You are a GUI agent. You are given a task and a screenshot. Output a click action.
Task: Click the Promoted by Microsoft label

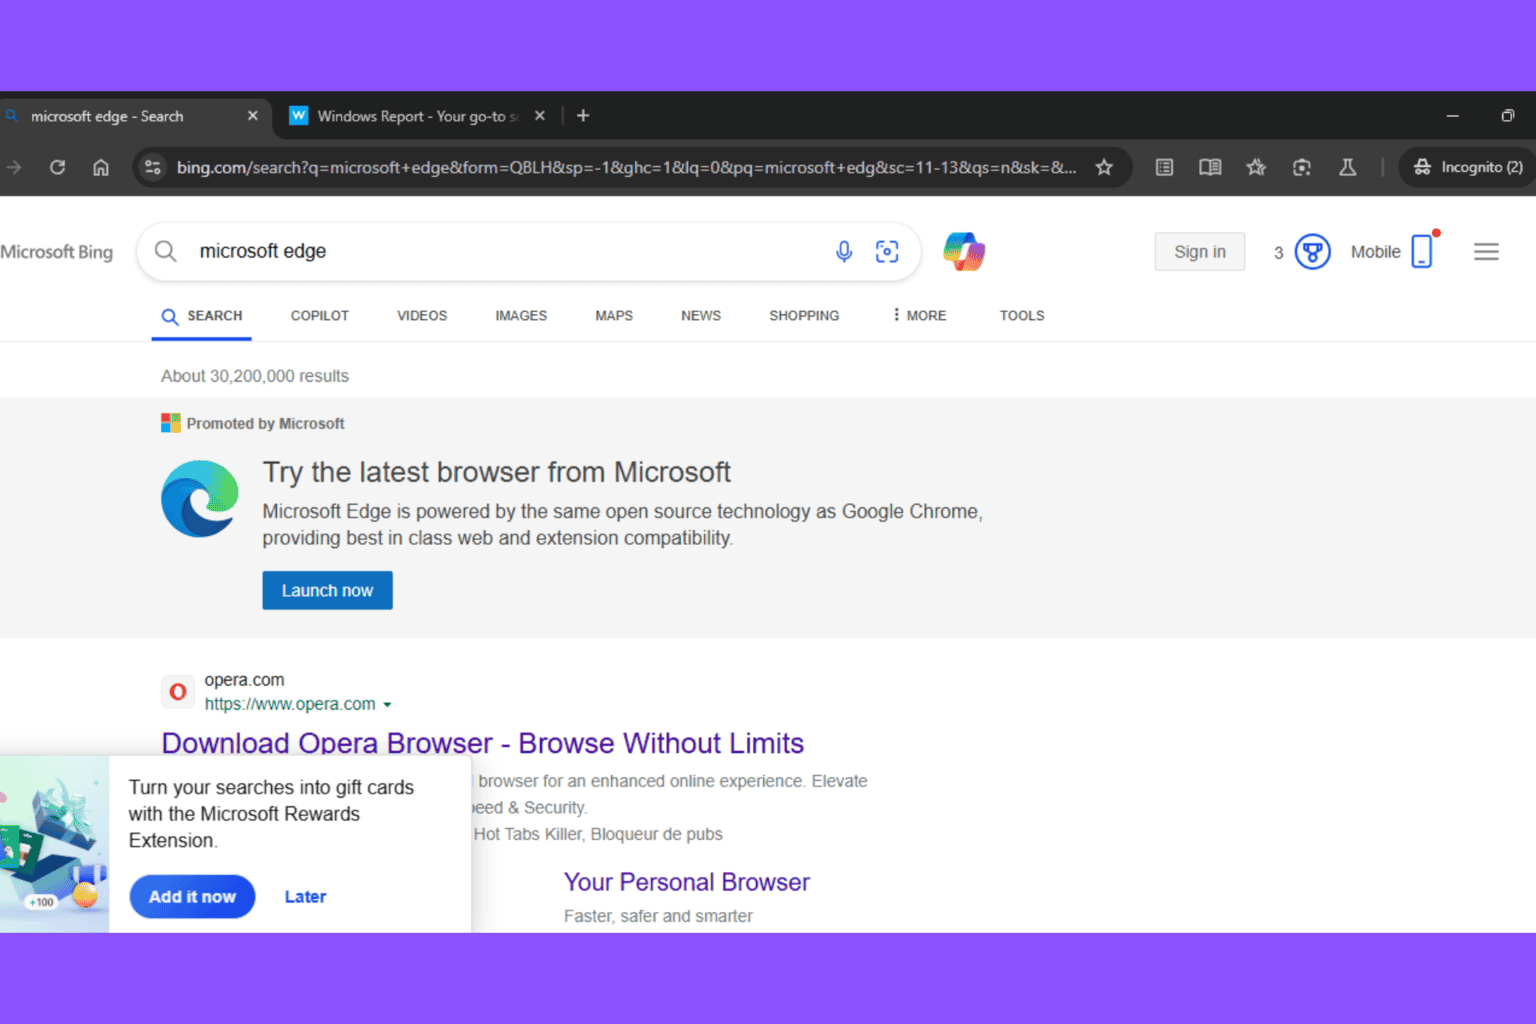265,424
